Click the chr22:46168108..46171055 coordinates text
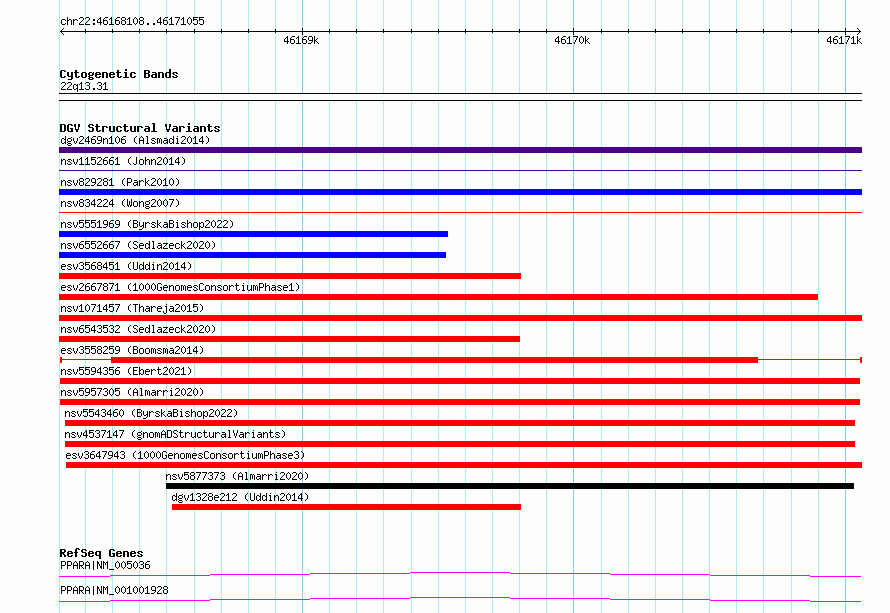Image resolution: width=890 pixels, height=613 pixels. (132, 21)
